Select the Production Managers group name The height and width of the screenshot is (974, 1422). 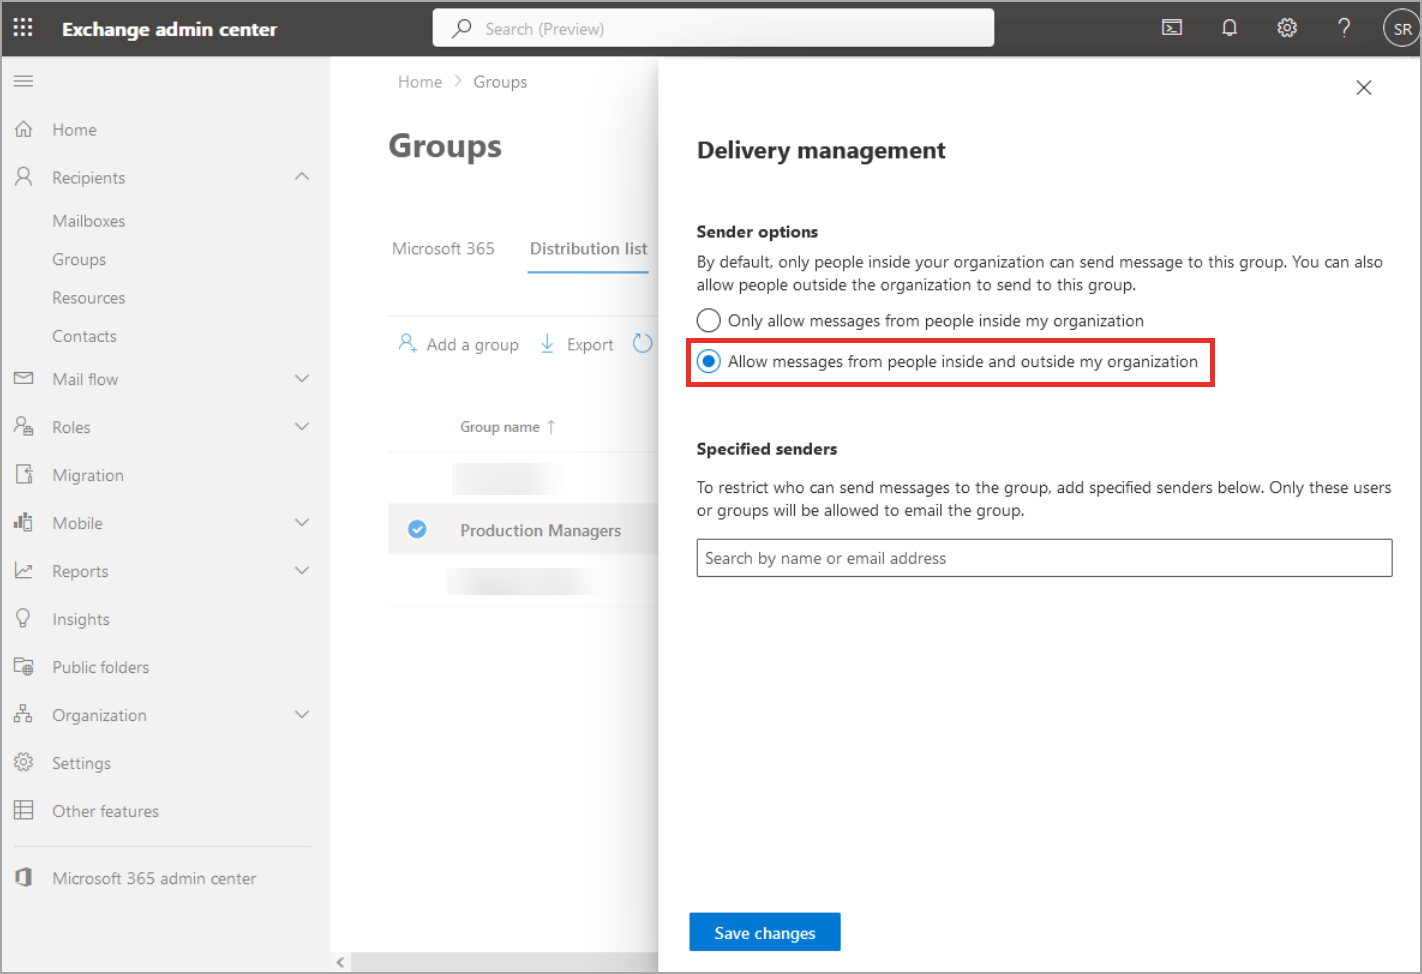pyautogui.click(x=541, y=530)
